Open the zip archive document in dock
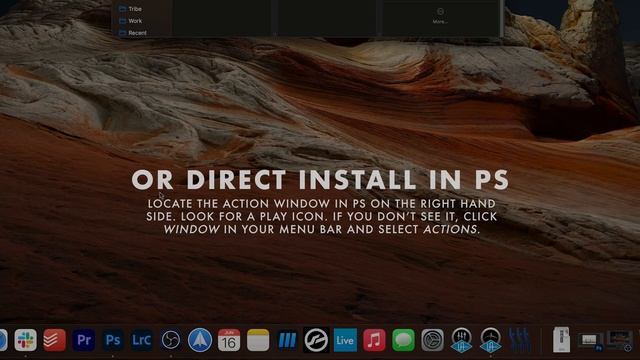Screen dimensions: 640x360 tap(561, 340)
